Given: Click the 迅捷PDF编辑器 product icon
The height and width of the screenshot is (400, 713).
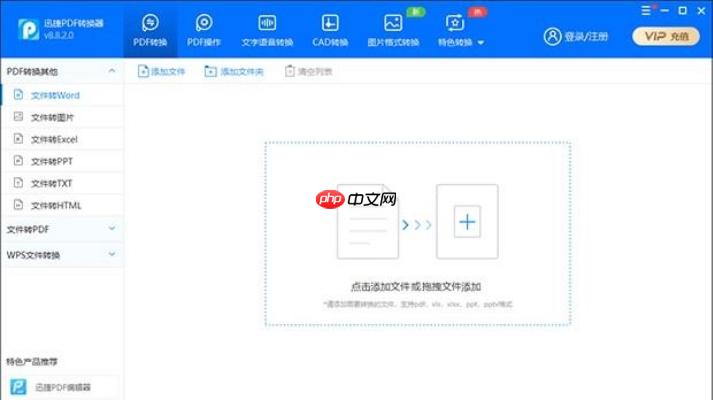Looking at the screenshot, I should (x=19, y=387).
